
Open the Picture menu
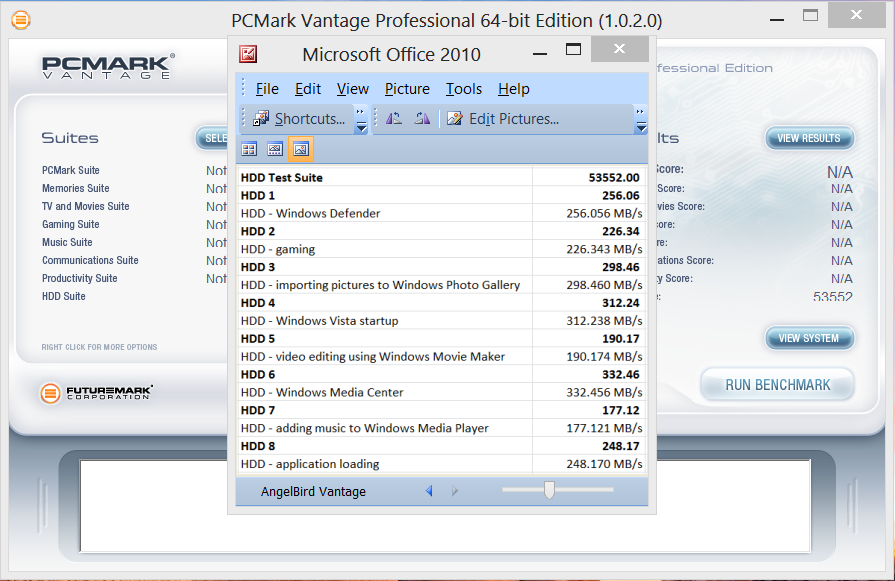[x=407, y=89]
